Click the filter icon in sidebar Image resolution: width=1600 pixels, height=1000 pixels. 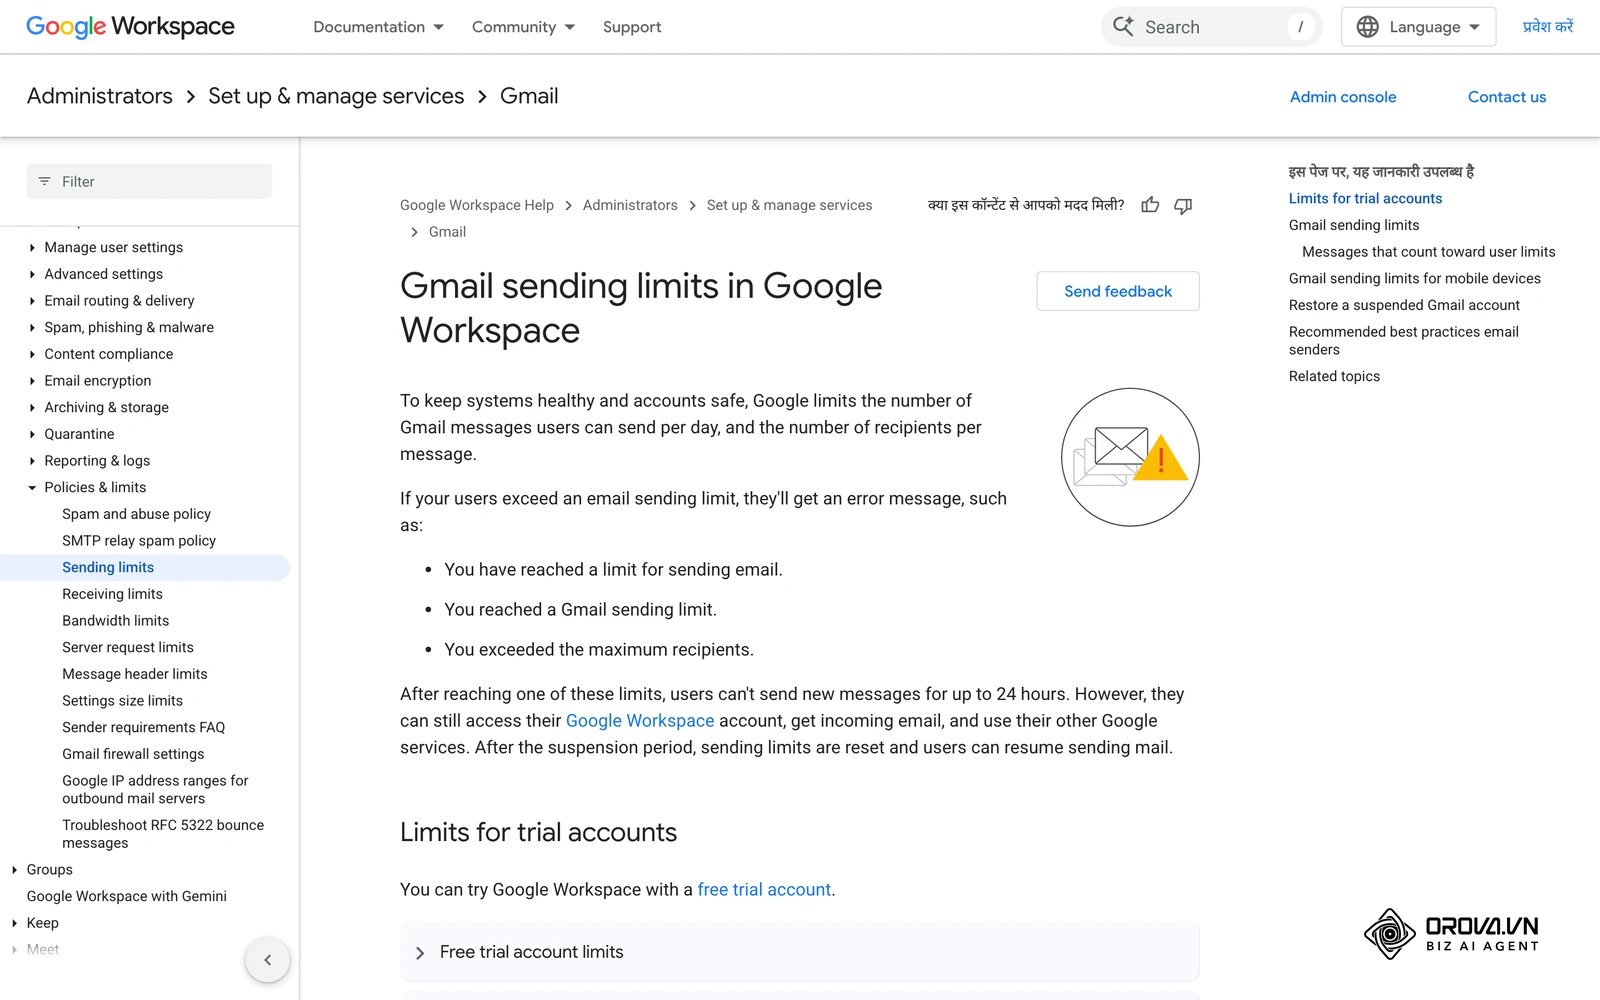pos(44,181)
